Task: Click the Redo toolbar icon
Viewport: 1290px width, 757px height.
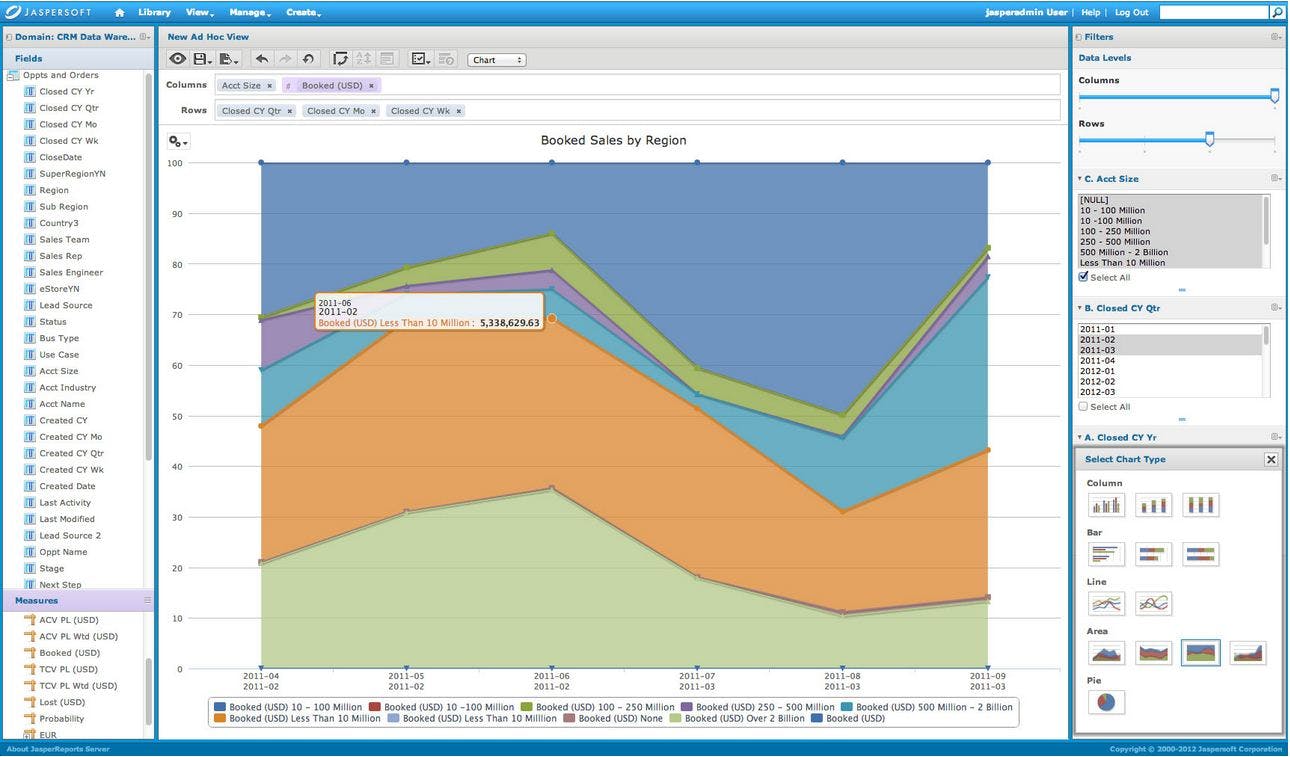Action: (x=284, y=59)
